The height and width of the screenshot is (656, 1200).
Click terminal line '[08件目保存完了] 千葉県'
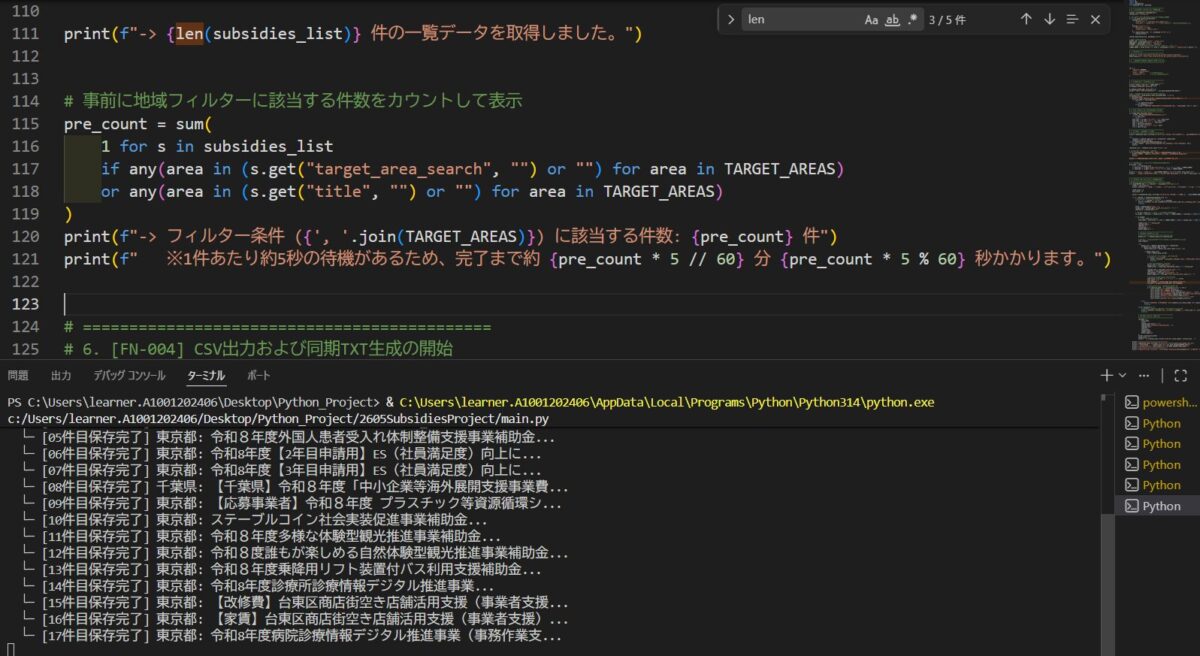296,487
